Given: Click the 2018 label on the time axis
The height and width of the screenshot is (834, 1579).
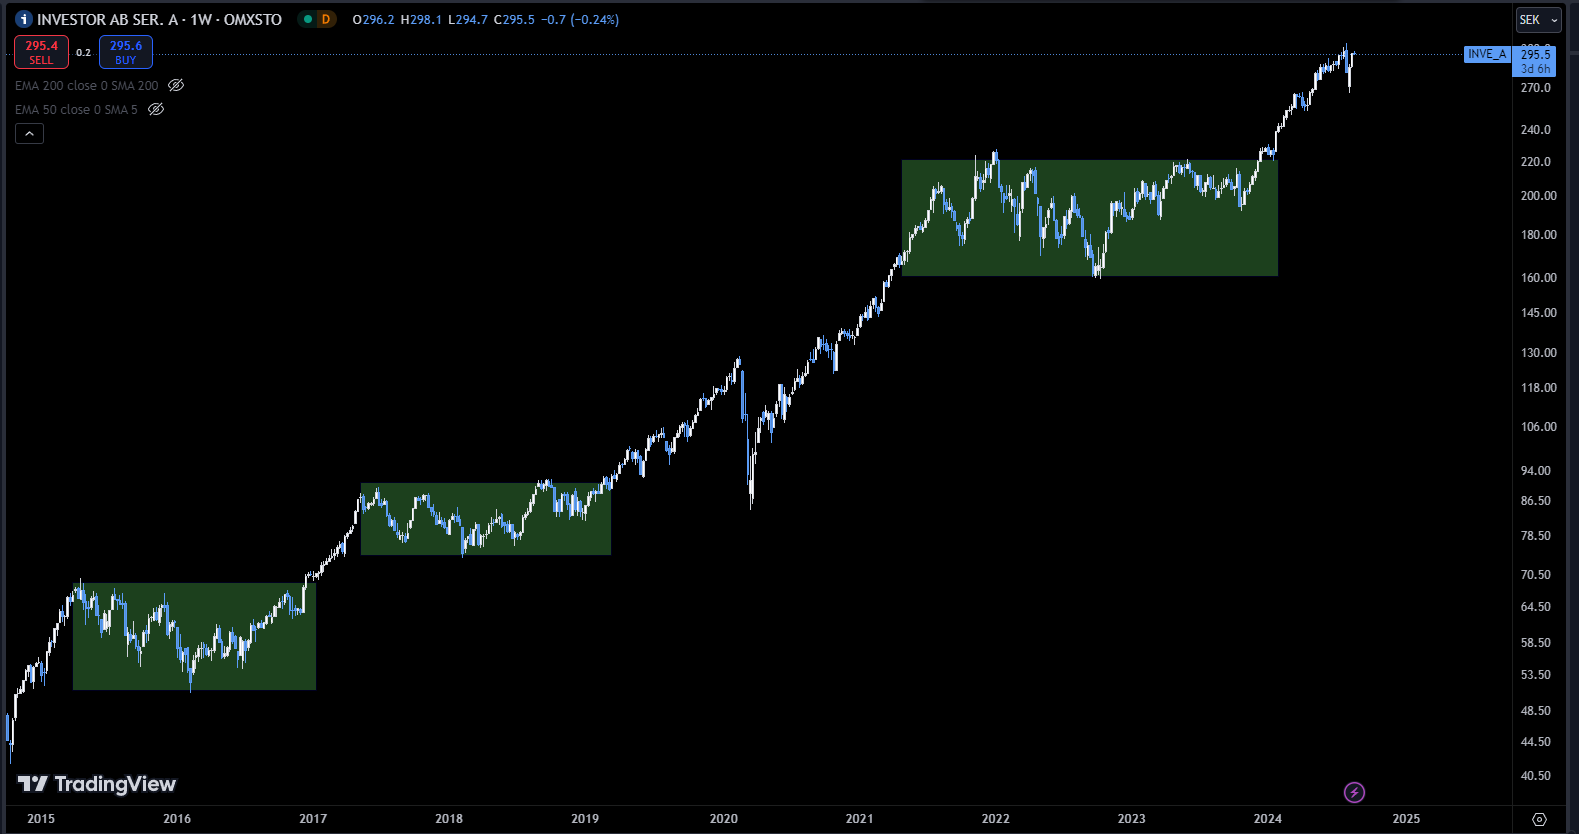Looking at the screenshot, I should [449, 819].
